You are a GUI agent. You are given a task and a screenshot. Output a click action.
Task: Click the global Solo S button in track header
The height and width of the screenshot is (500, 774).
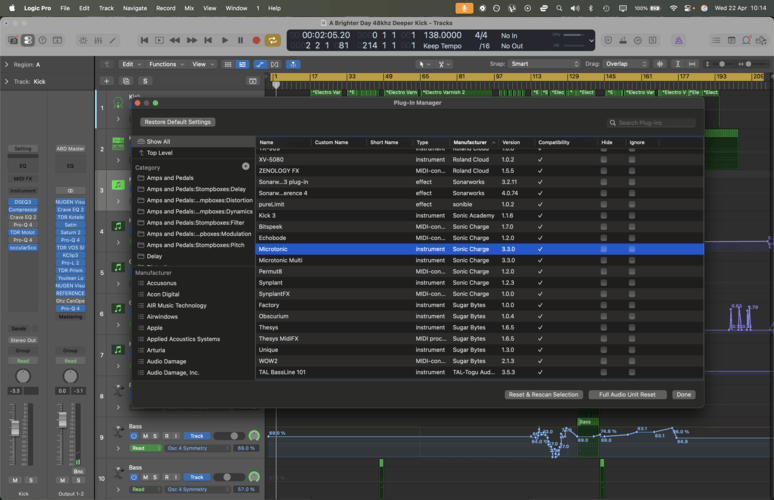click(145, 81)
